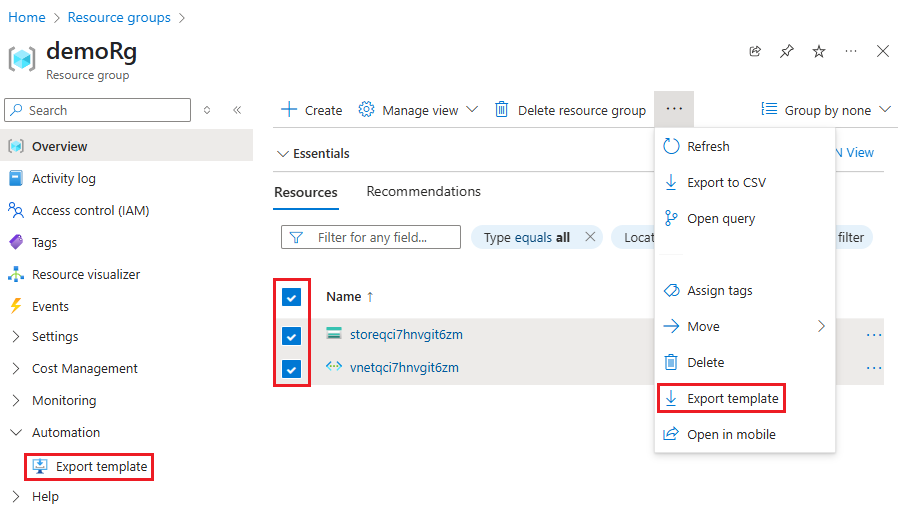Switch to the Resources tab
898x510 pixels.
306,192
